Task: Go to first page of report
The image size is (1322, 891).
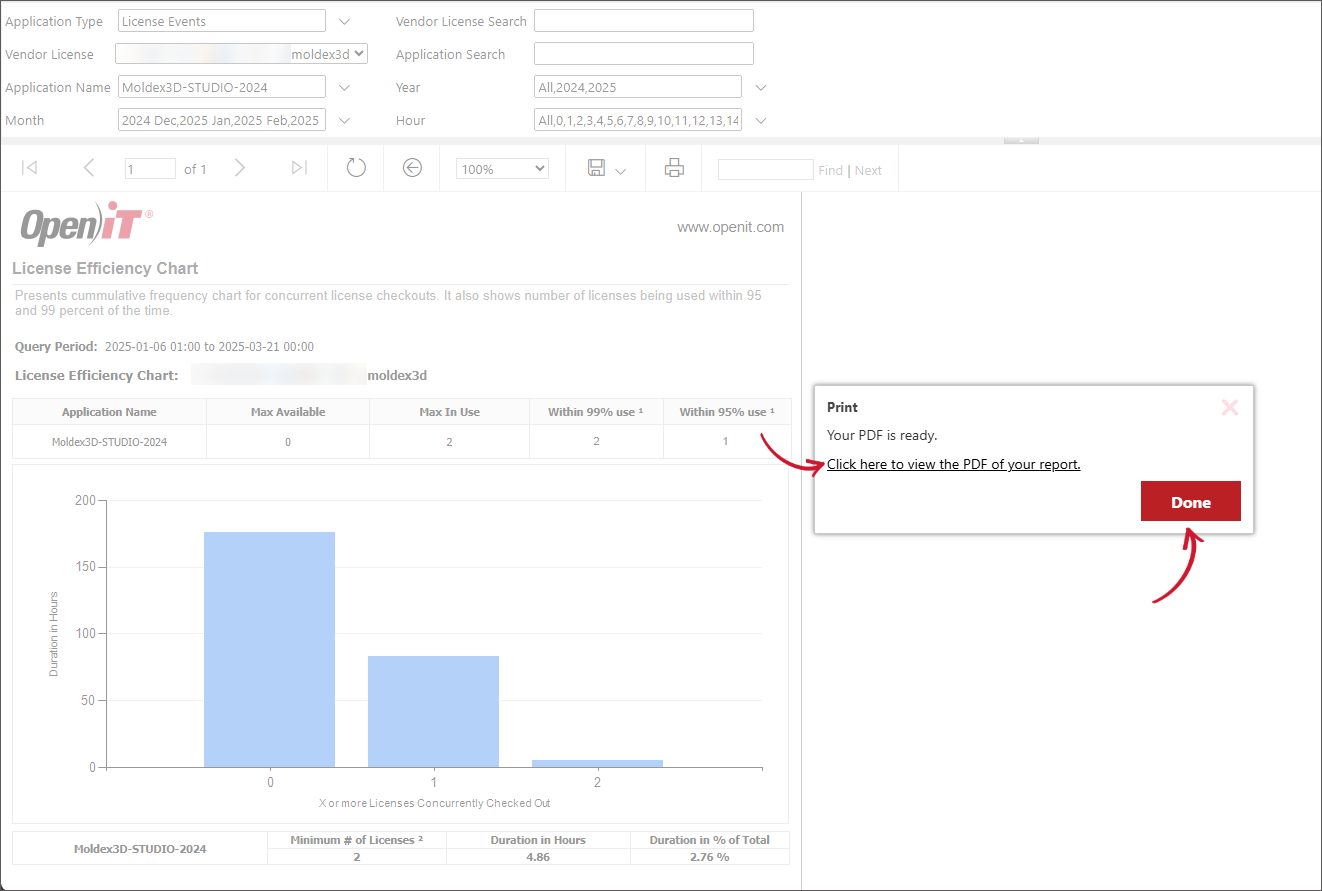Action: click(x=30, y=168)
